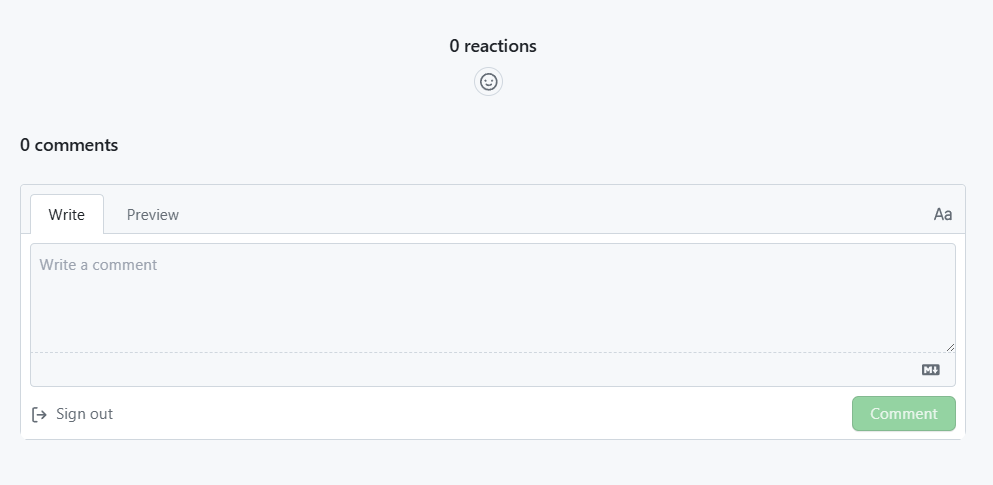Viewport: 993px width, 485px height.
Task: Click the Sign out link
Action: [84, 414]
